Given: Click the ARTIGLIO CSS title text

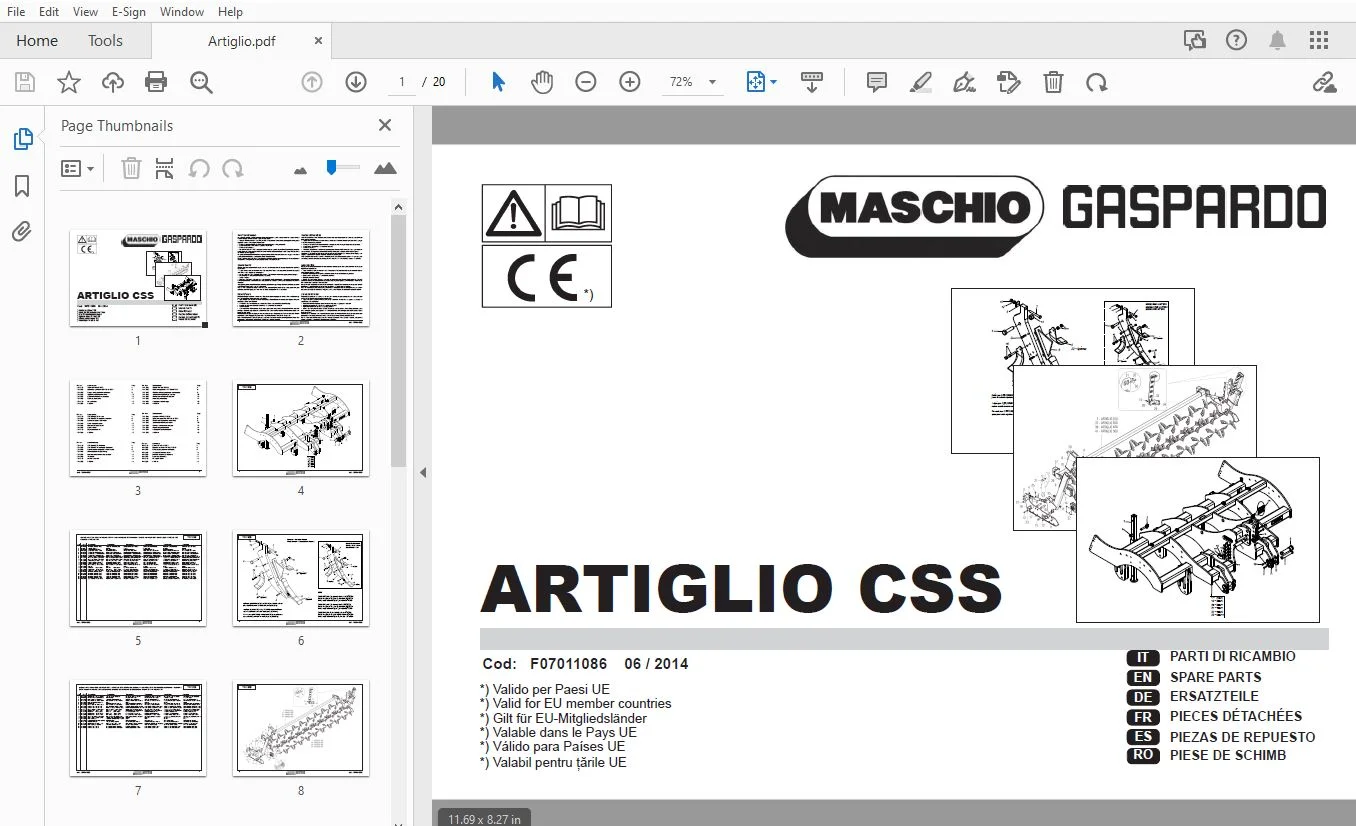Looking at the screenshot, I should (741, 590).
